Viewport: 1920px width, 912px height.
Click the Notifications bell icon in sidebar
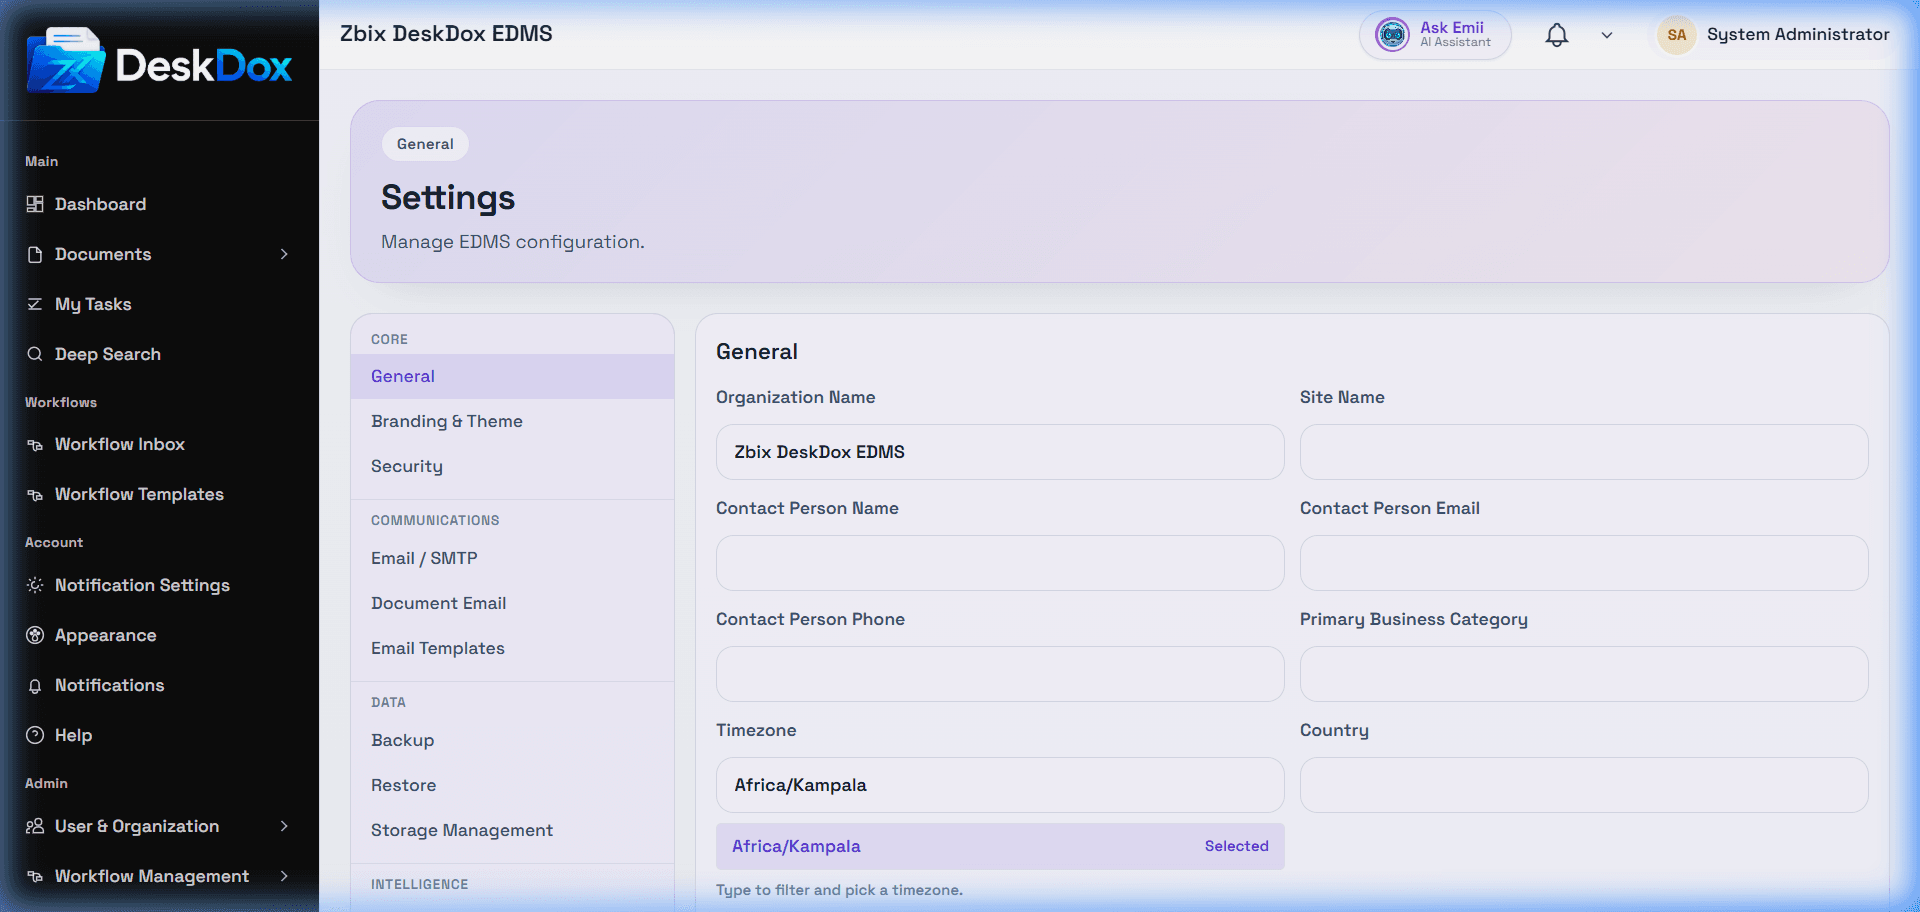click(35, 685)
